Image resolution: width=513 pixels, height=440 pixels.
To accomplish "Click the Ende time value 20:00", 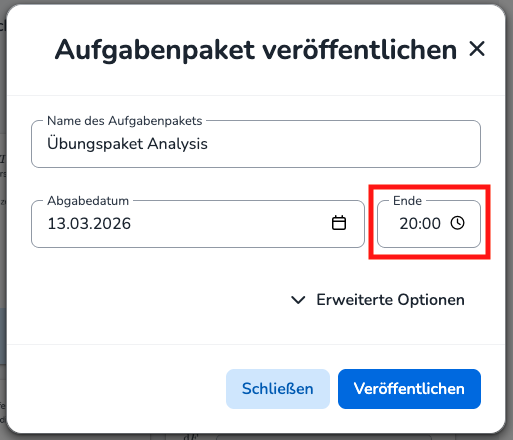I will pyautogui.click(x=420, y=223).
